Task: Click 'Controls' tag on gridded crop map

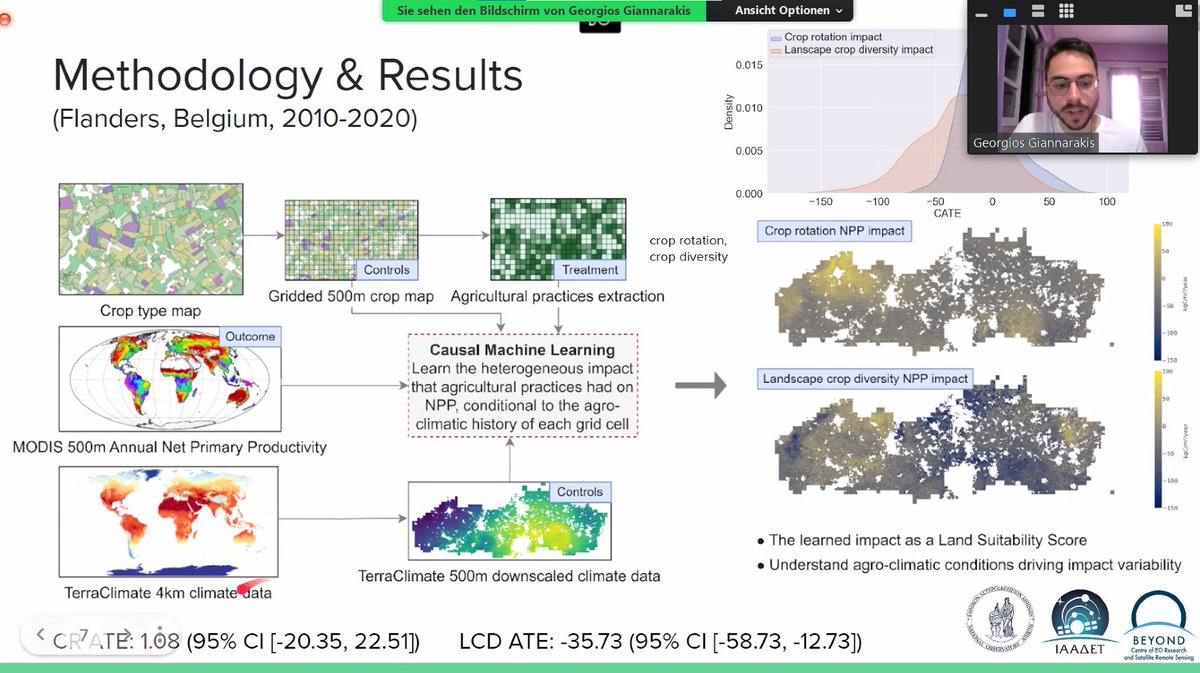Action: [x=386, y=269]
